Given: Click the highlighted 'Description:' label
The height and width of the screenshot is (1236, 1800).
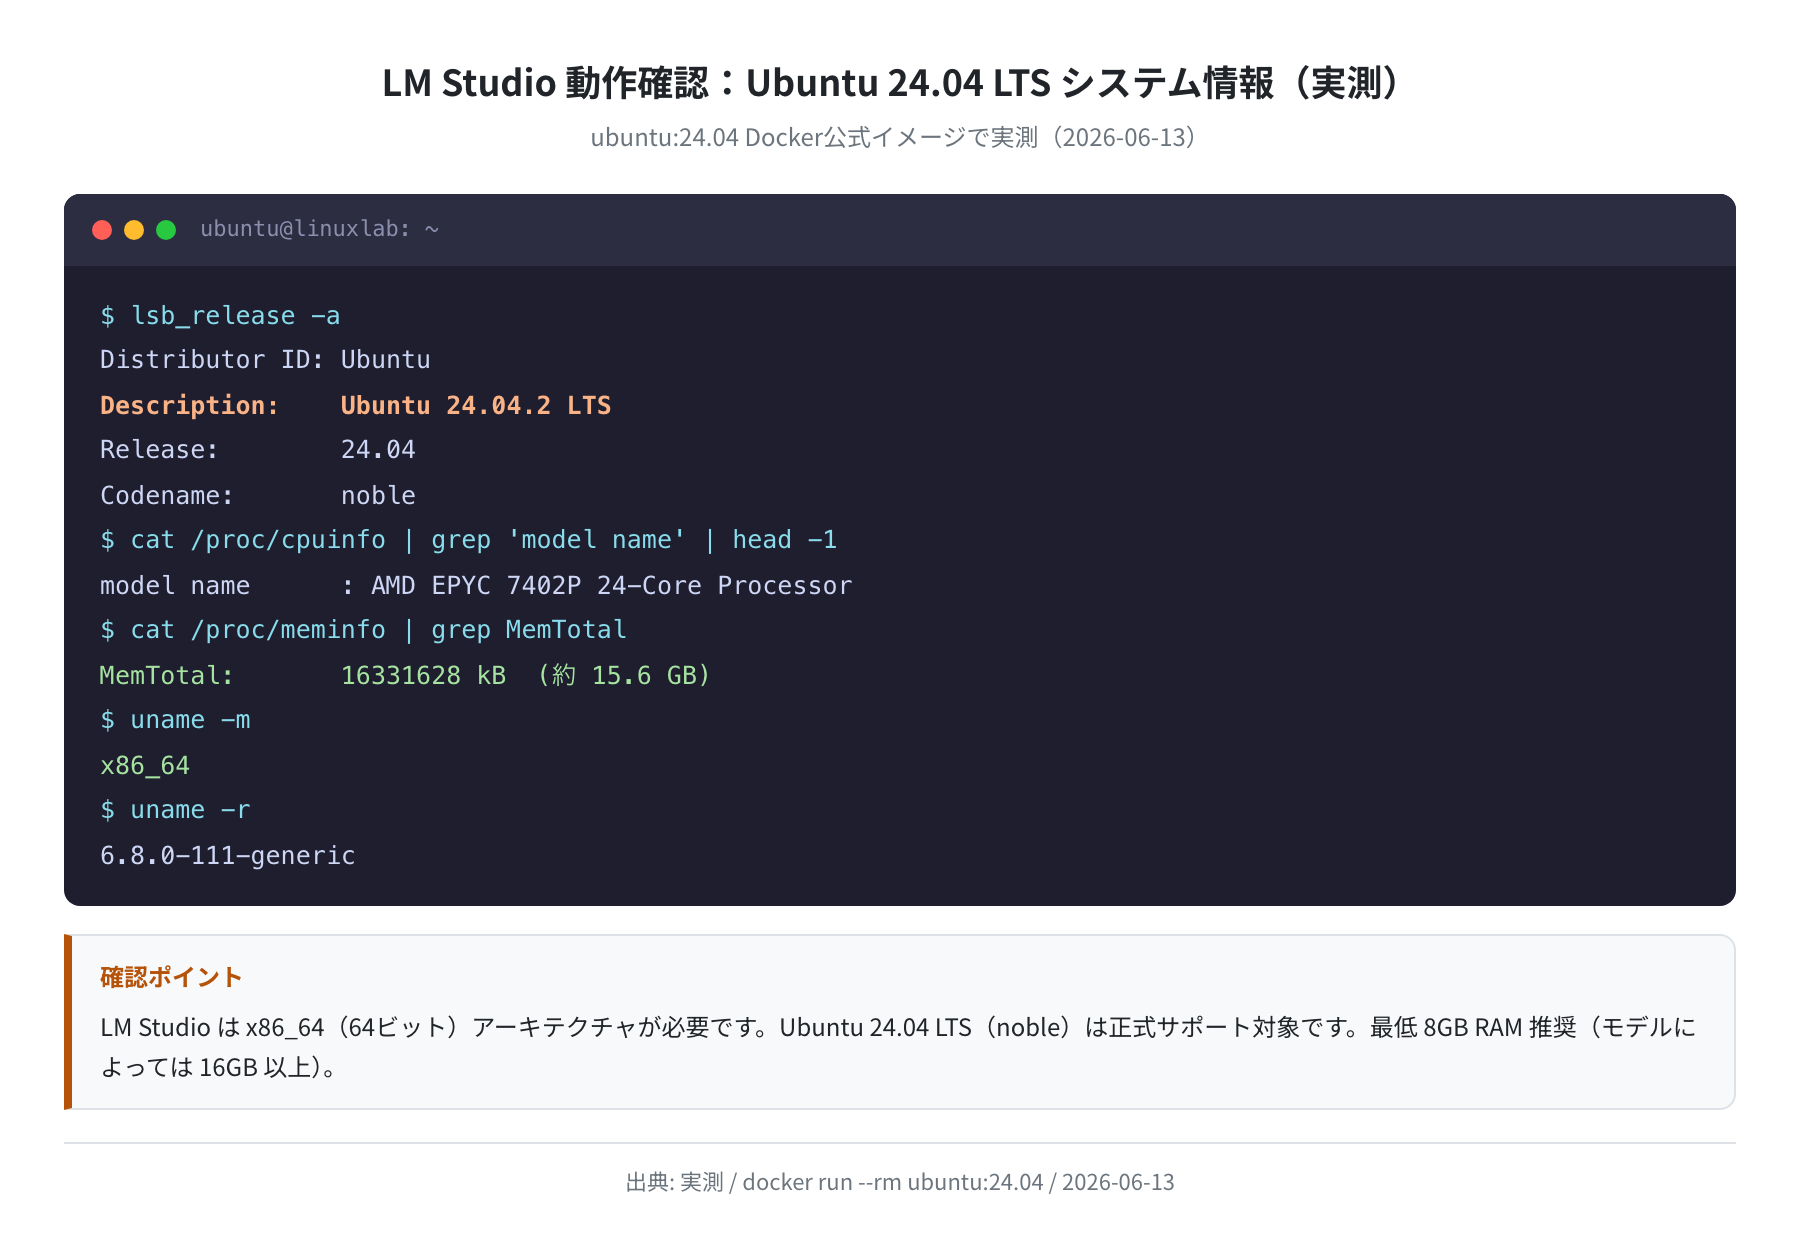Looking at the screenshot, I should (189, 405).
